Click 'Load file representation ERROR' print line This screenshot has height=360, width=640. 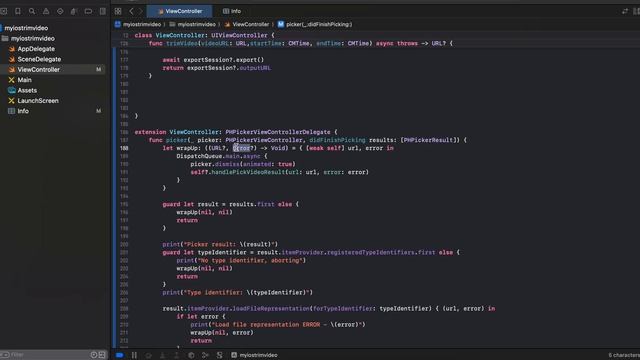tap(278, 324)
